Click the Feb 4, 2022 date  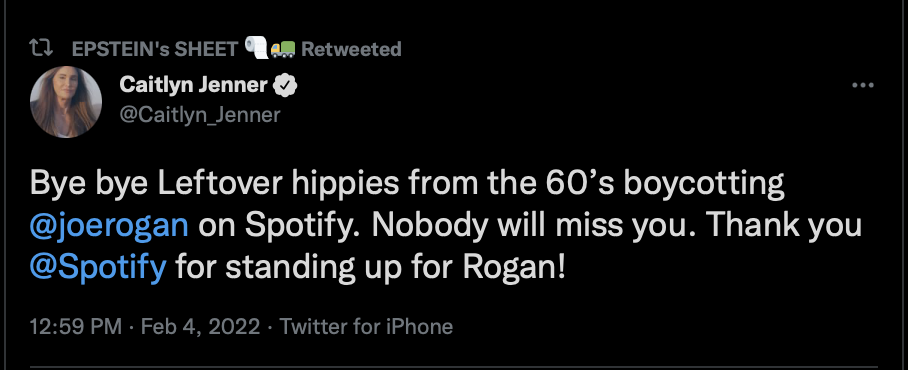(200, 327)
